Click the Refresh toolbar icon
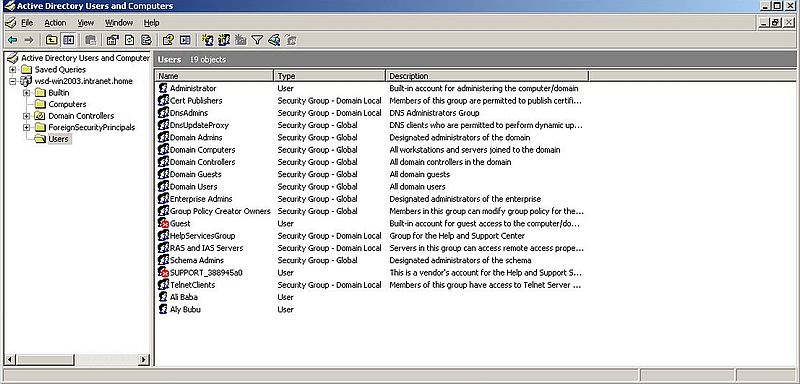800x384 pixels. [x=130, y=40]
